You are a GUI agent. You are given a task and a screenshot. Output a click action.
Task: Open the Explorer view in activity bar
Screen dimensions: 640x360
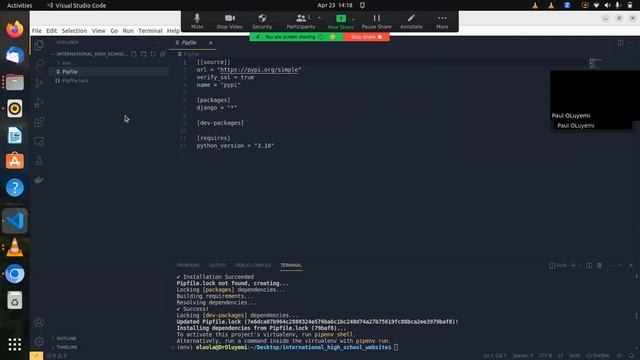(39, 44)
